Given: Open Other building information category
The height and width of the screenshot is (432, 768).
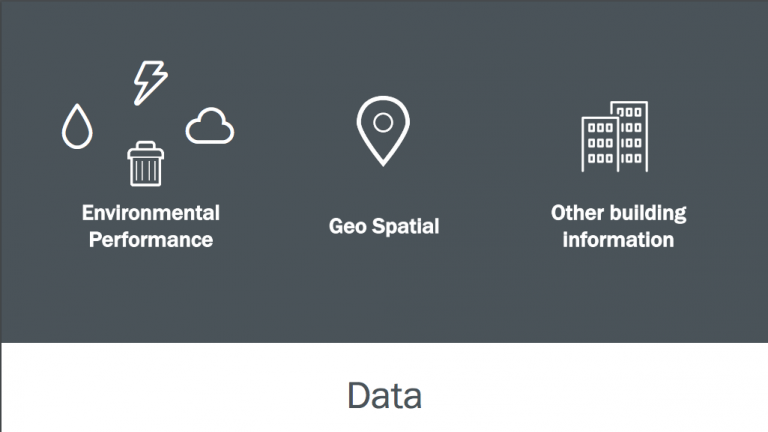Looking at the screenshot, I should coord(618,226).
